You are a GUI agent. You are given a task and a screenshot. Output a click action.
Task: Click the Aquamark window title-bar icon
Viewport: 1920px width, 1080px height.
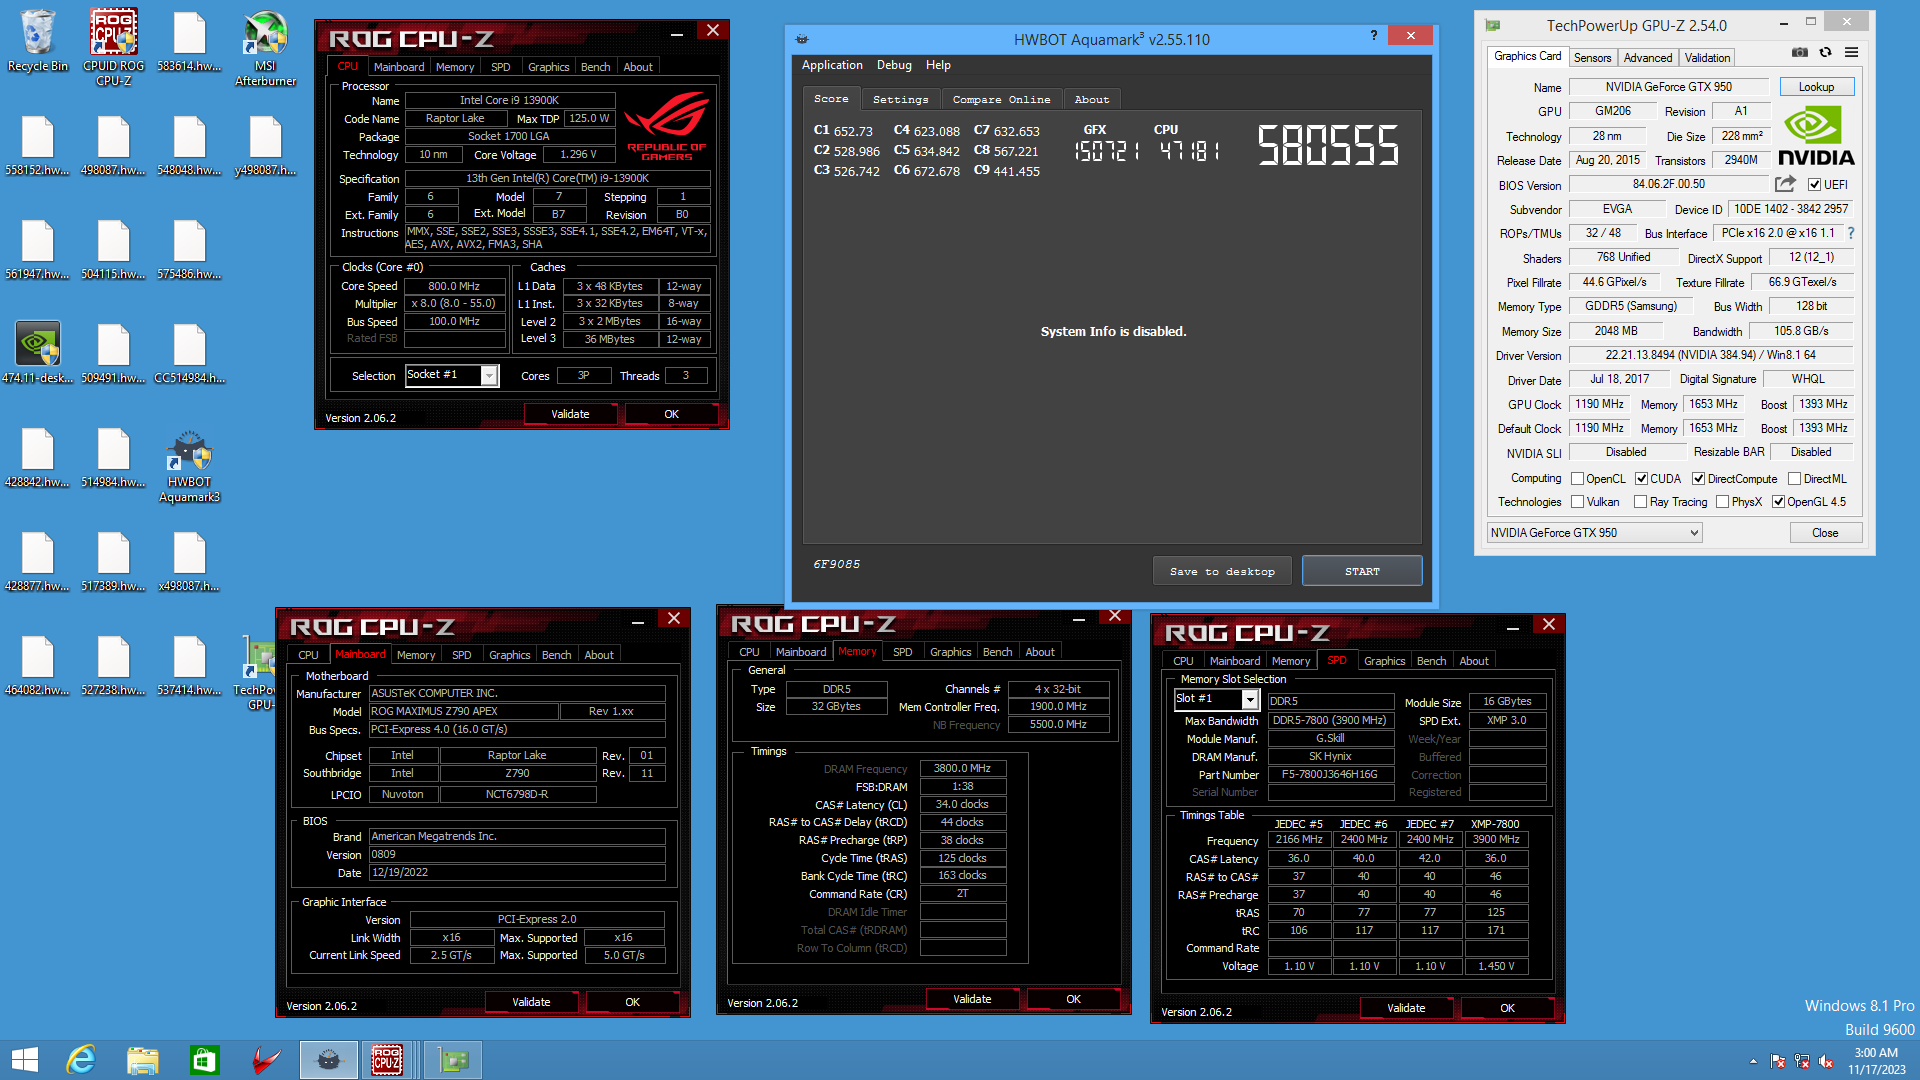pos(802,39)
